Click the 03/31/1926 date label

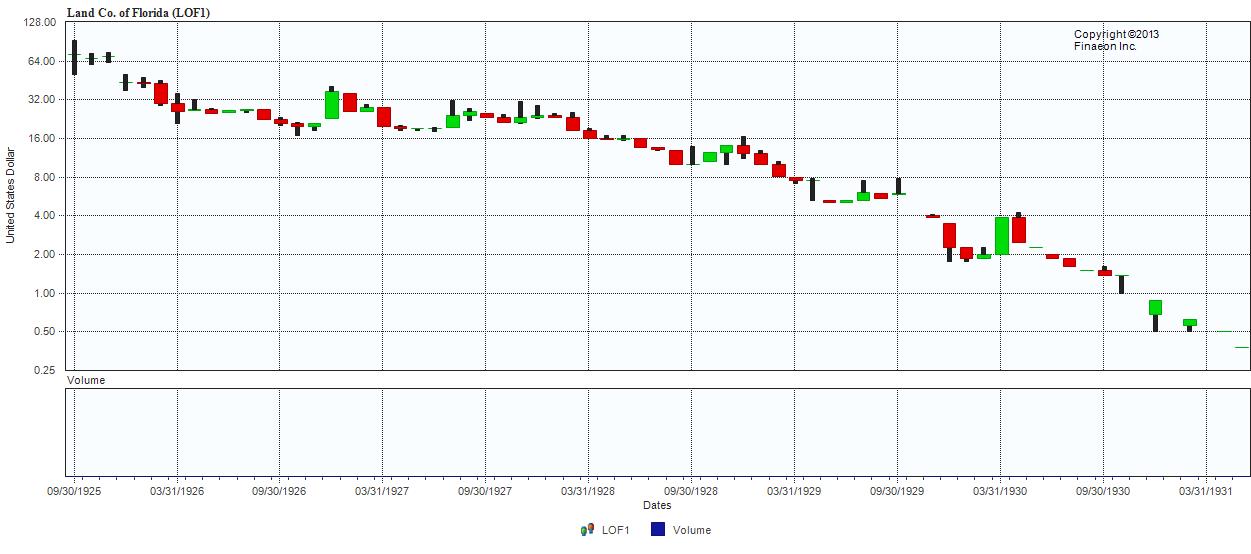click(x=177, y=491)
